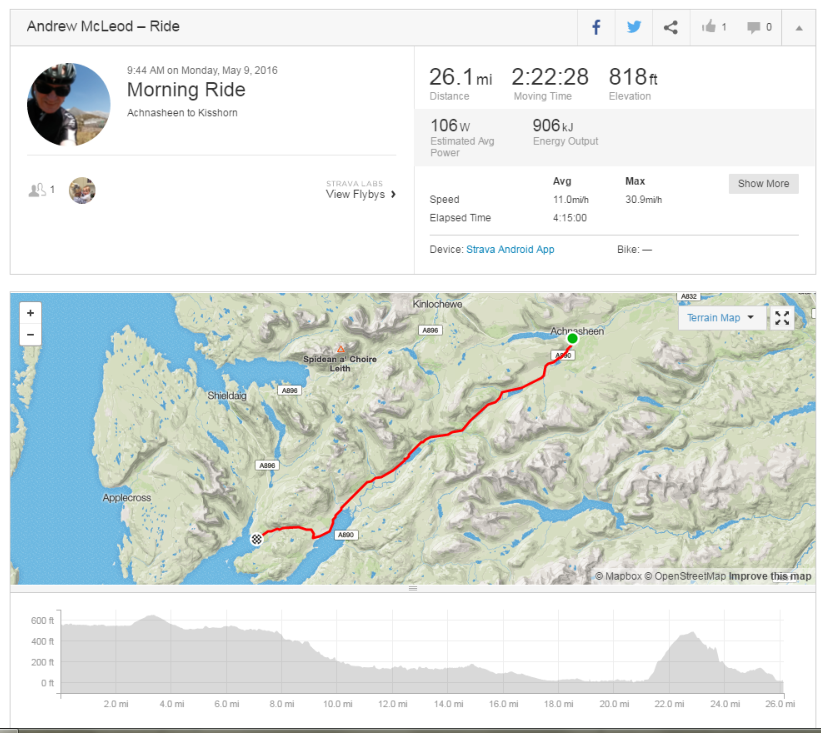
Task: Zoom out on the map
Action: [30, 335]
